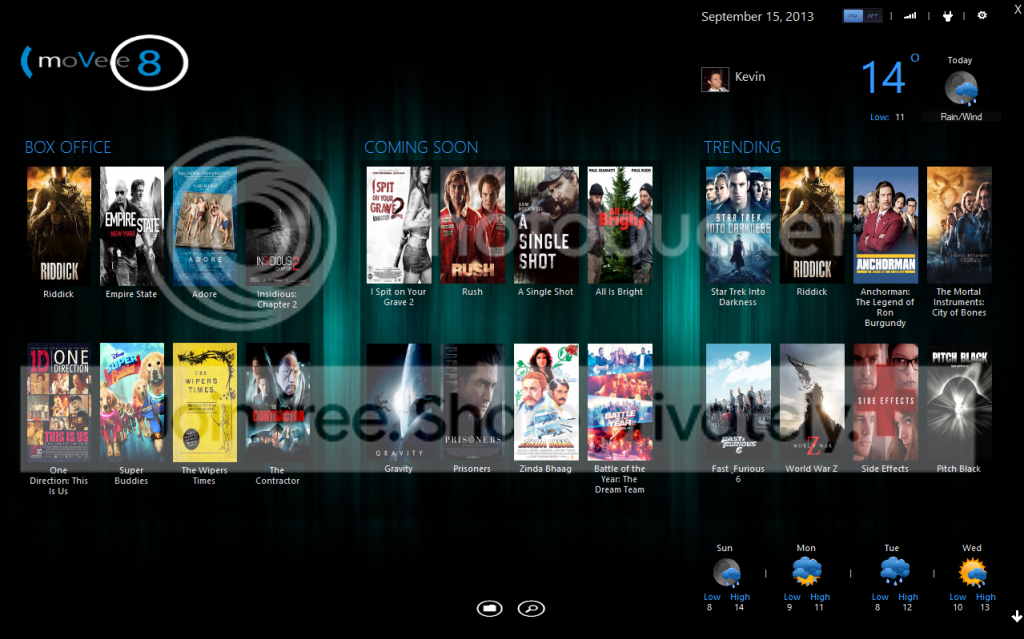Open the Prisoners movie poster

473,402
